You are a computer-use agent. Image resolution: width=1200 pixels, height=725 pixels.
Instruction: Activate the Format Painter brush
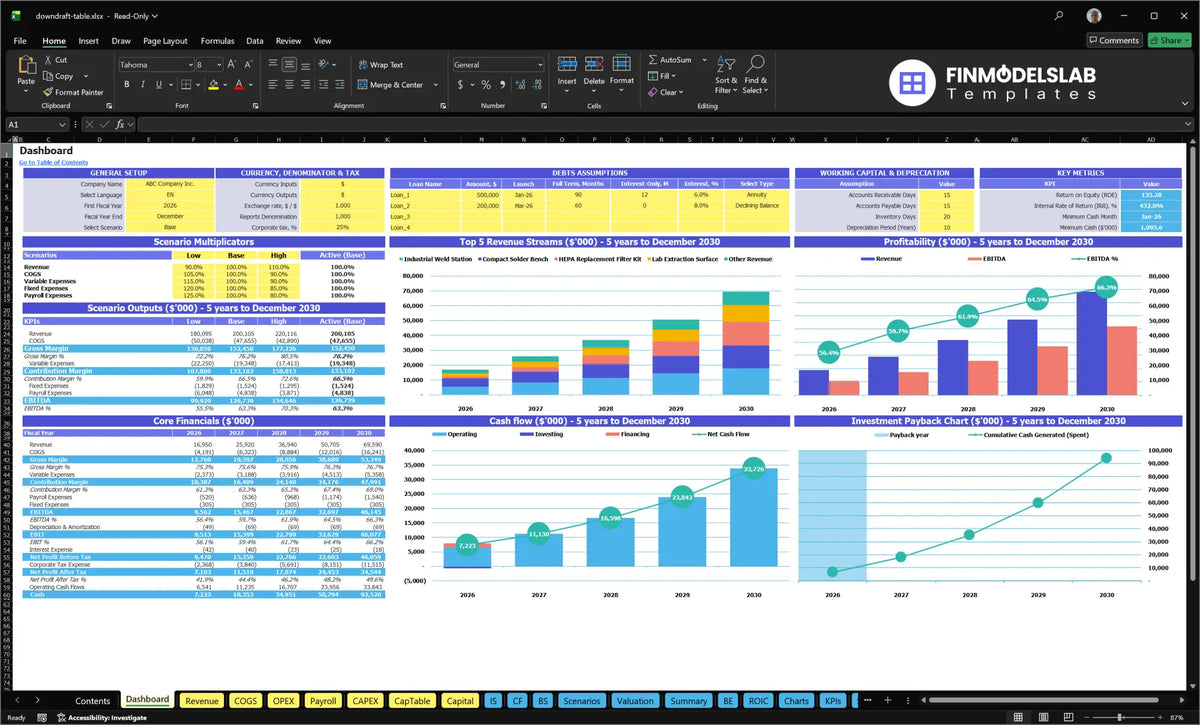click(49, 92)
